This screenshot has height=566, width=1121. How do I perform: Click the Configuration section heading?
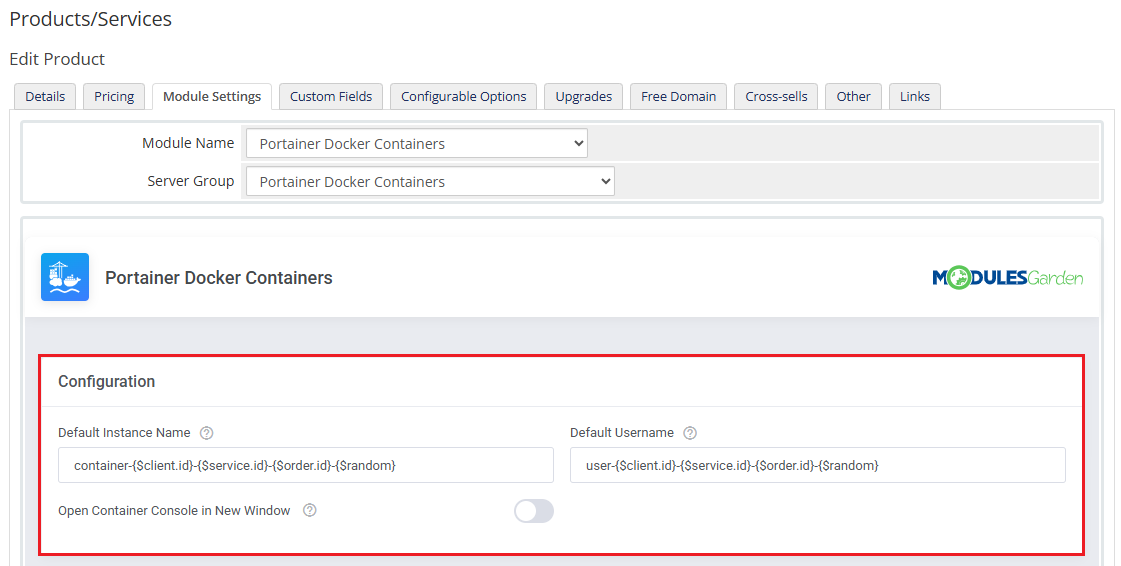(x=107, y=382)
